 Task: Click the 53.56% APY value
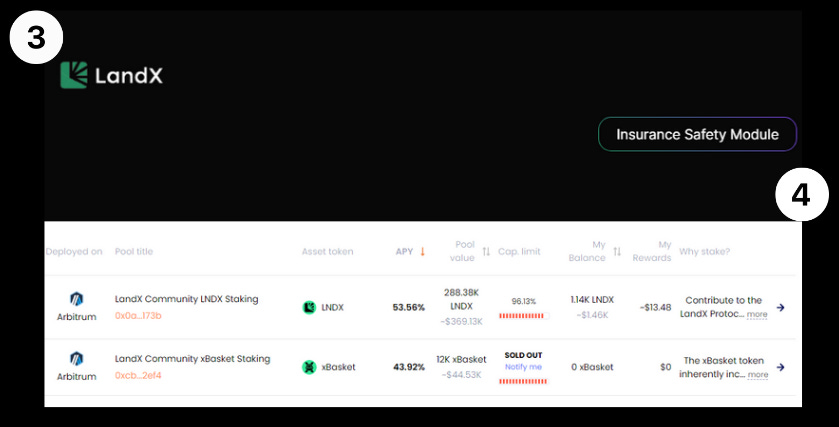coord(408,308)
